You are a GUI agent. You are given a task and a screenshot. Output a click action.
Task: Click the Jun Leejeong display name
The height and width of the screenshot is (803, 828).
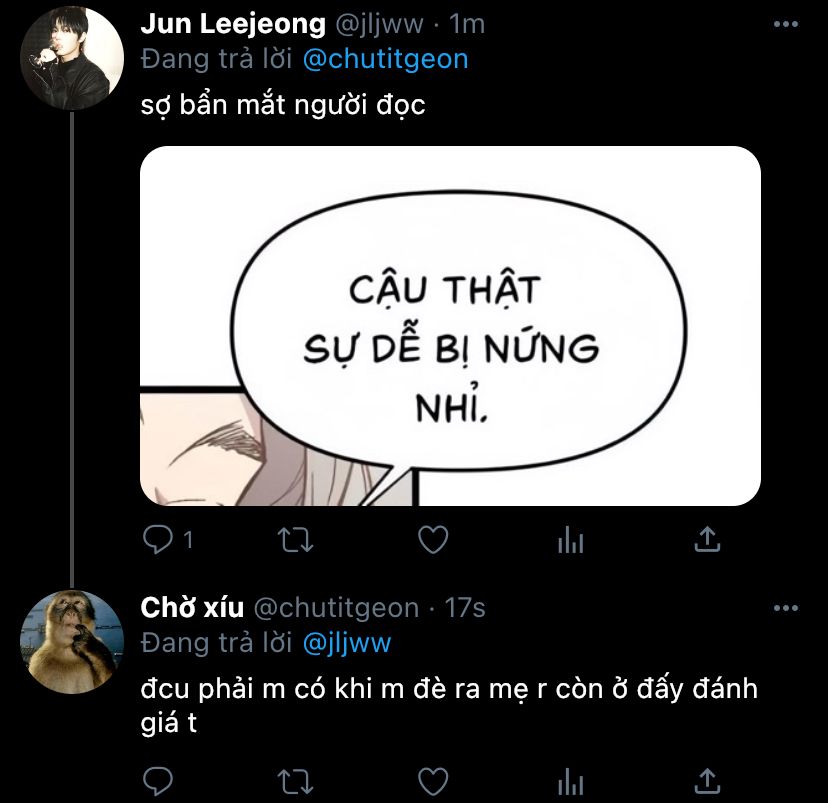(233, 24)
